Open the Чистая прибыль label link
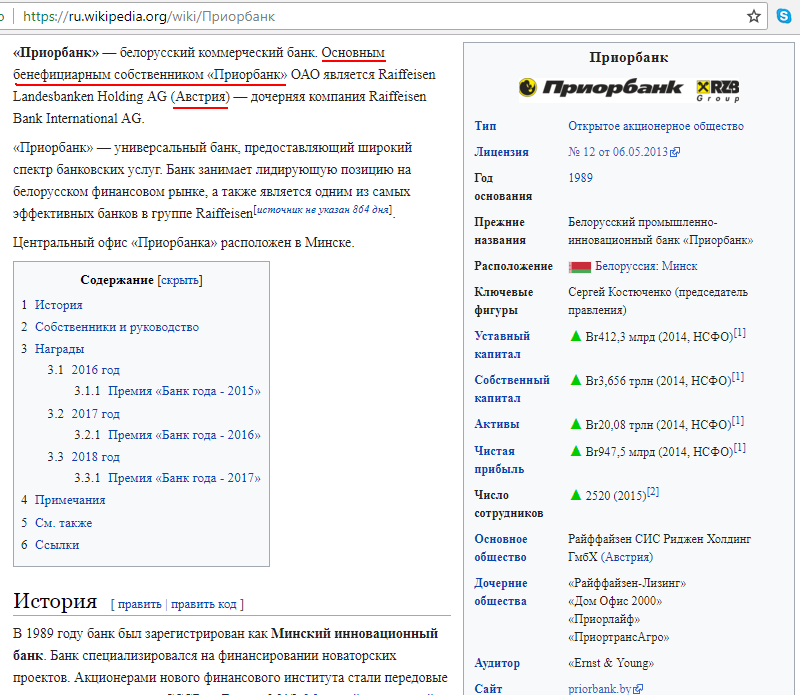The width and height of the screenshot is (800, 695). 499,460
